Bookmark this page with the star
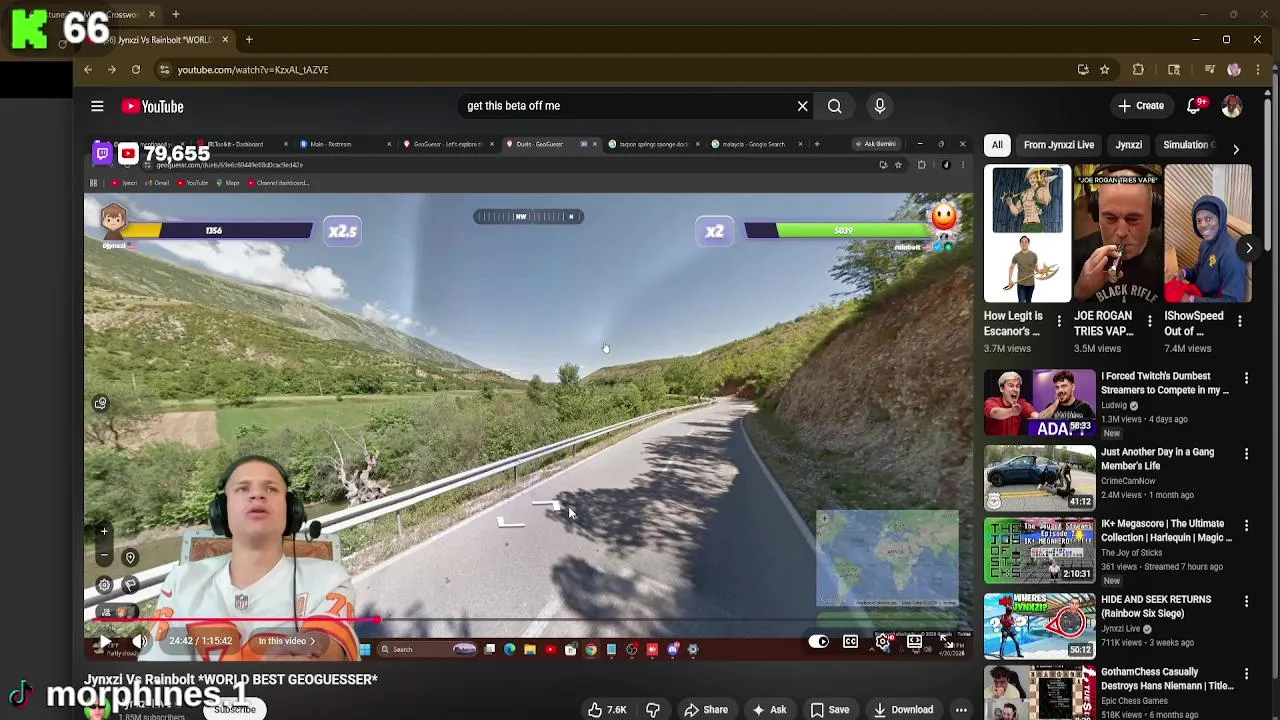1280x720 pixels. [x=1104, y=70]
